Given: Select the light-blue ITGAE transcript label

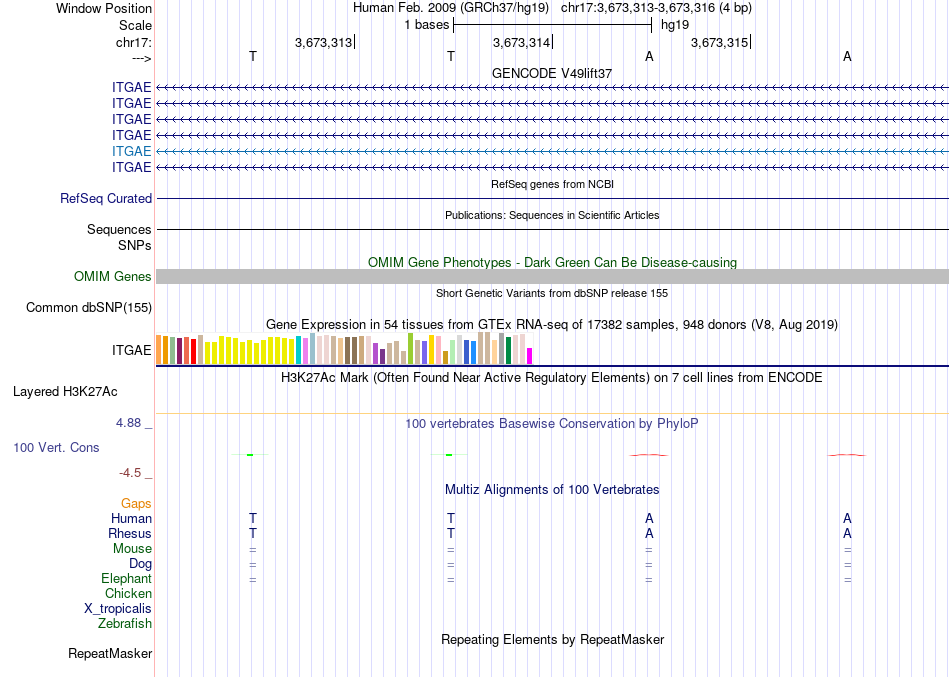Looking at the screenshot, I should (131, 151).
